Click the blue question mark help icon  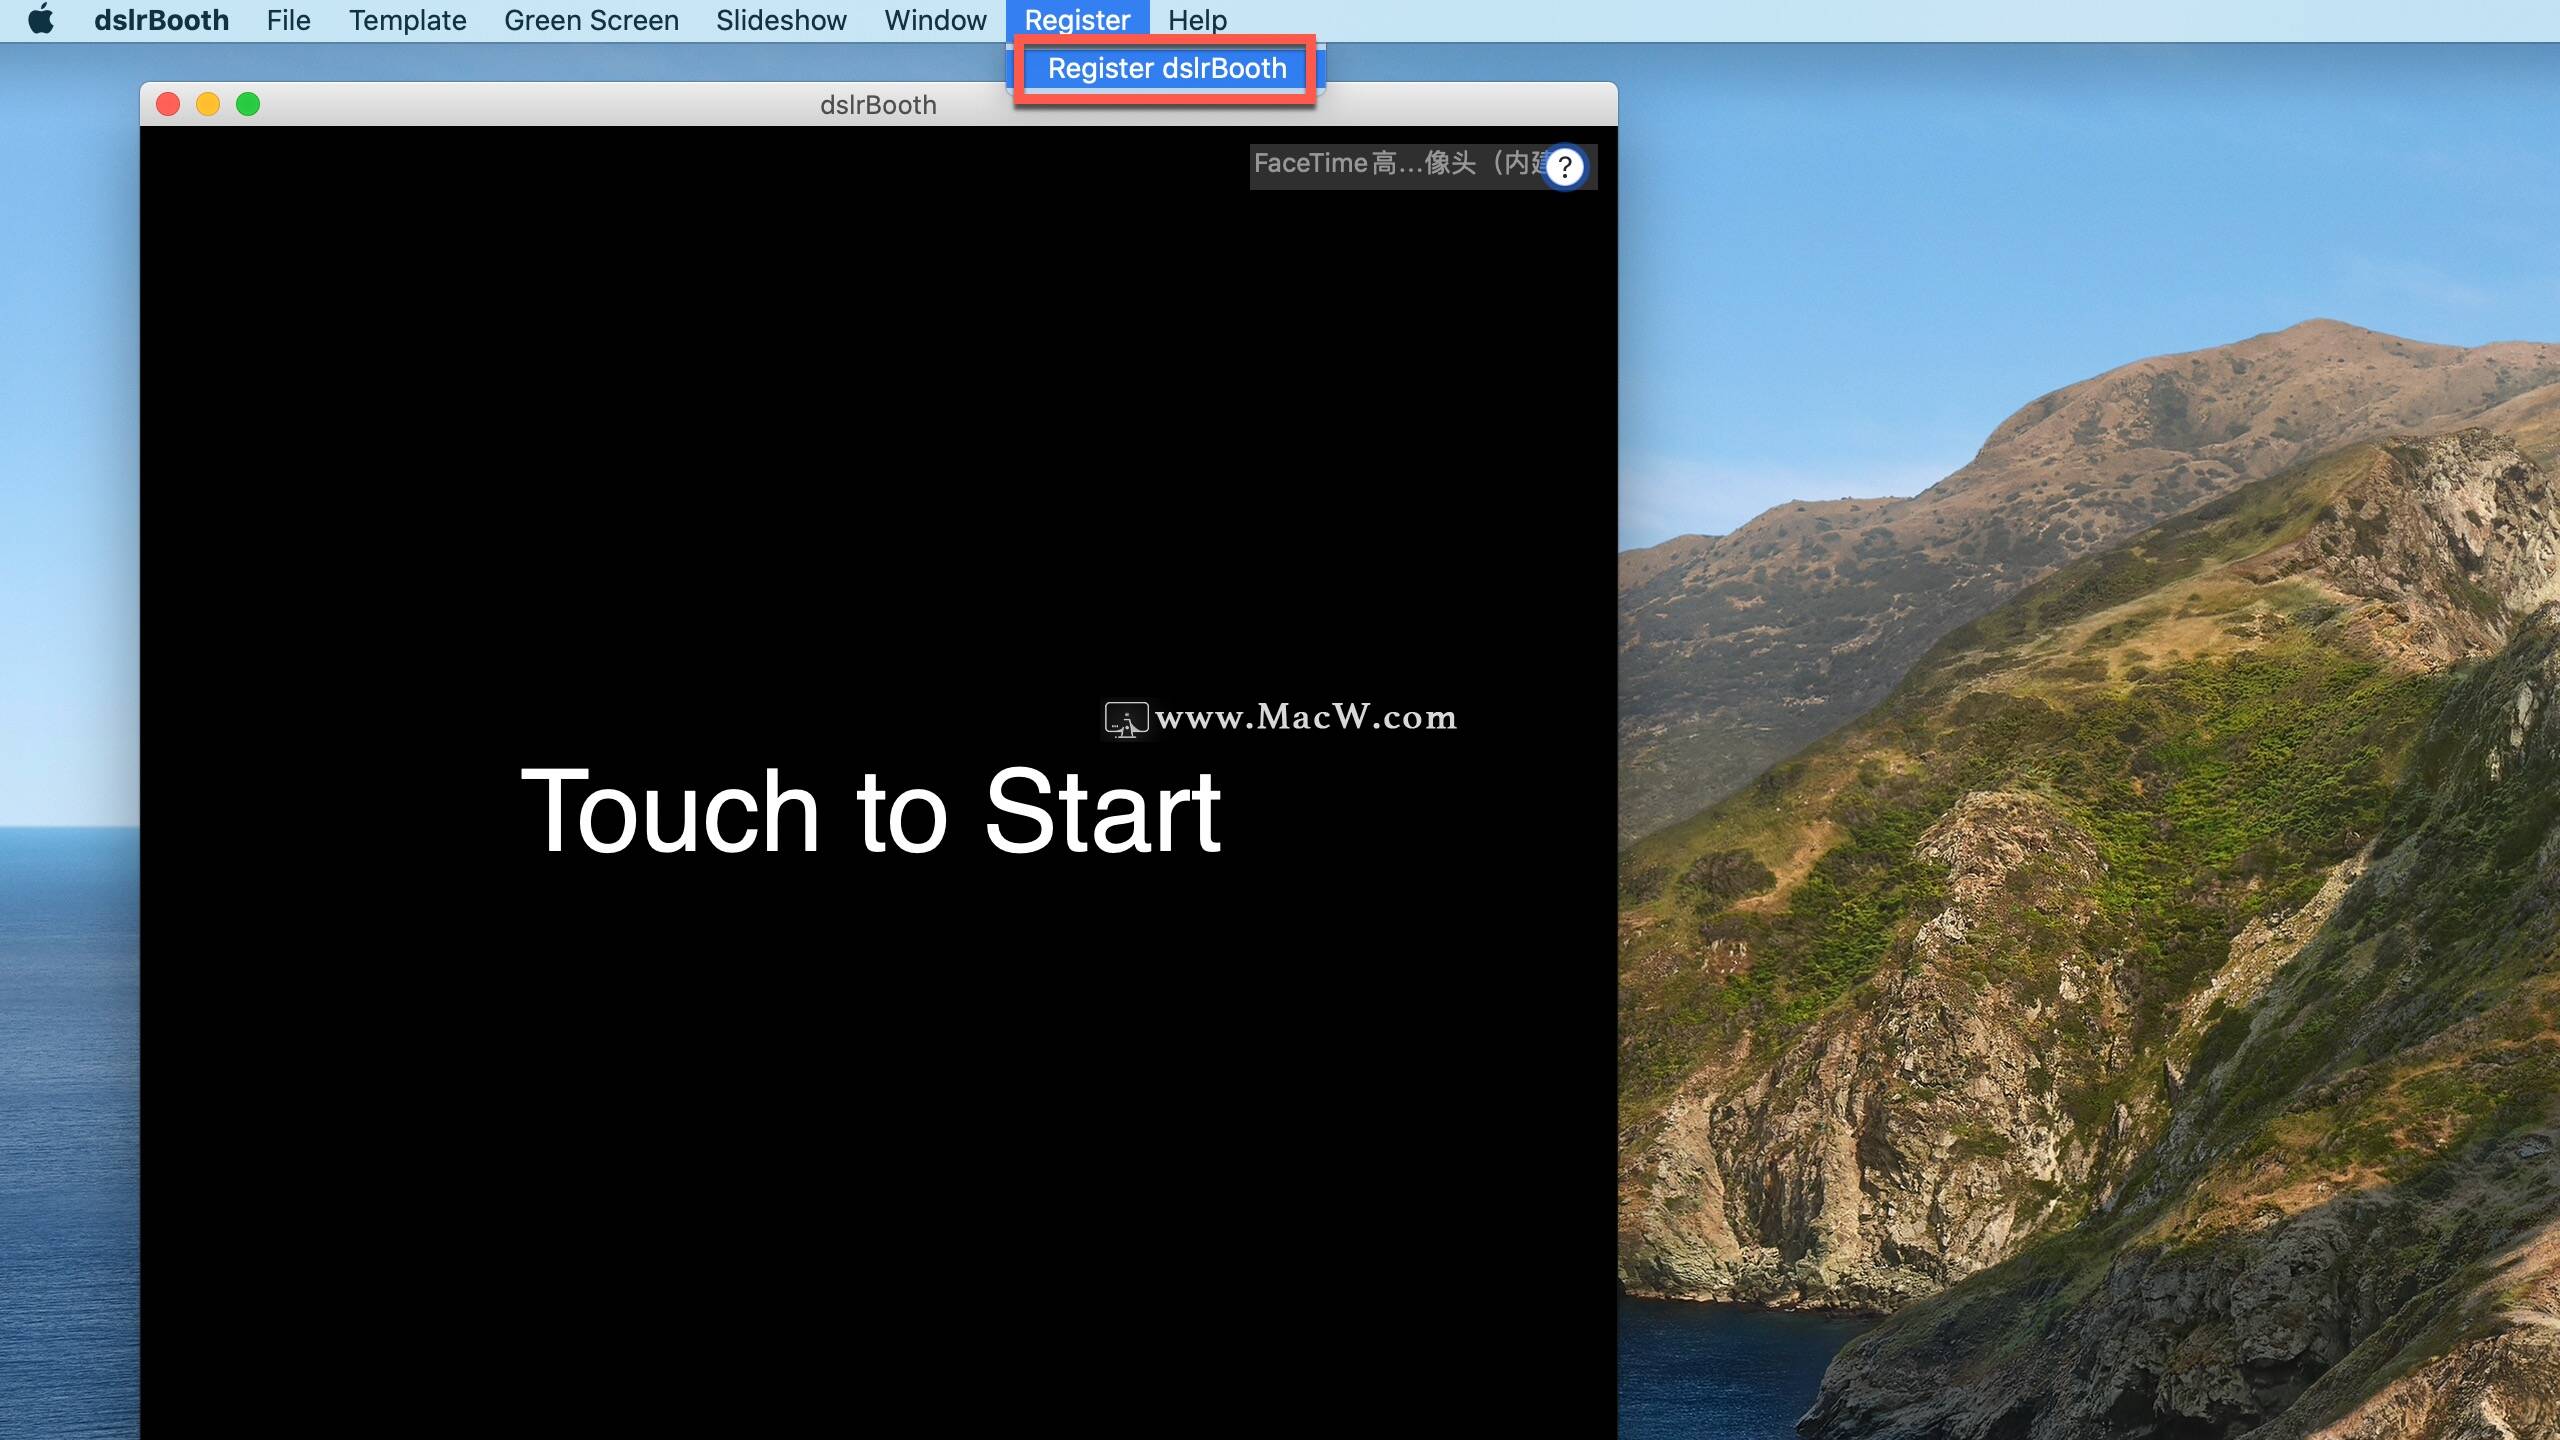point(1565,167)
